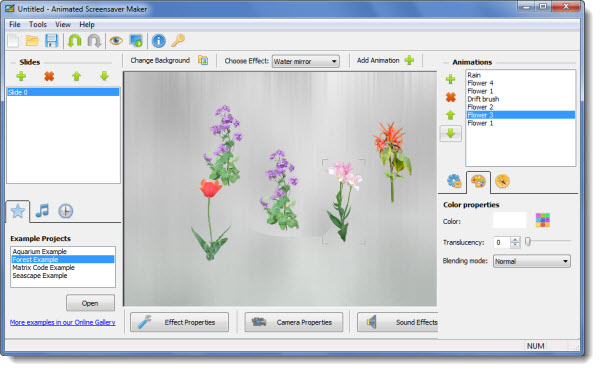The height and width of the screenshot is (371, 600).
Task: Redo with the gray arrow icon
Action: tap(94, 41)
